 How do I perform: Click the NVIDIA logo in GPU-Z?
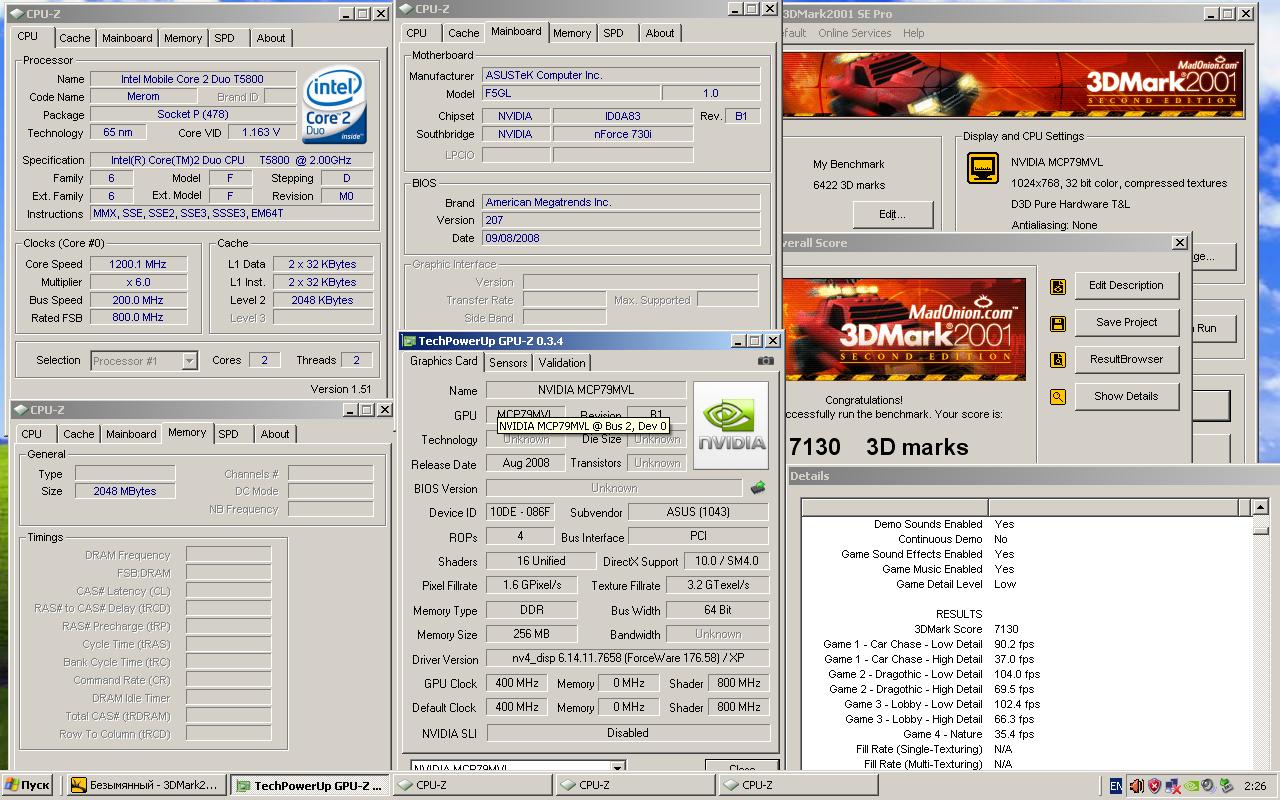click(x=731, y=426)
